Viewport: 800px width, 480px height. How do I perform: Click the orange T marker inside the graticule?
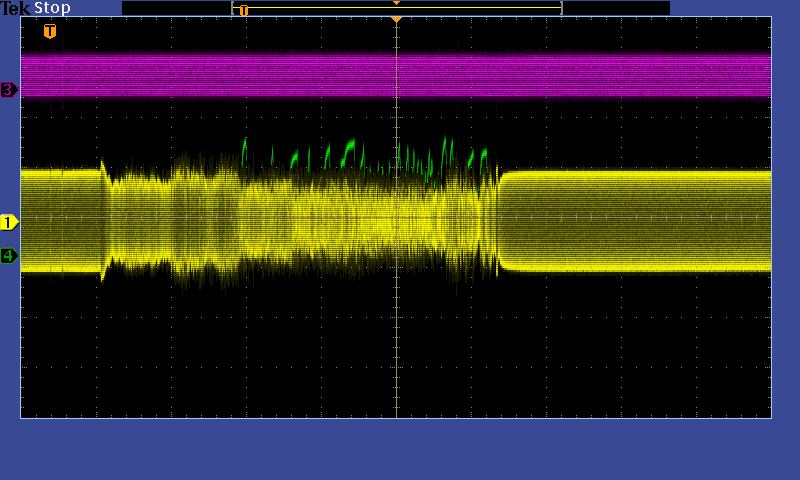[50, 31]
